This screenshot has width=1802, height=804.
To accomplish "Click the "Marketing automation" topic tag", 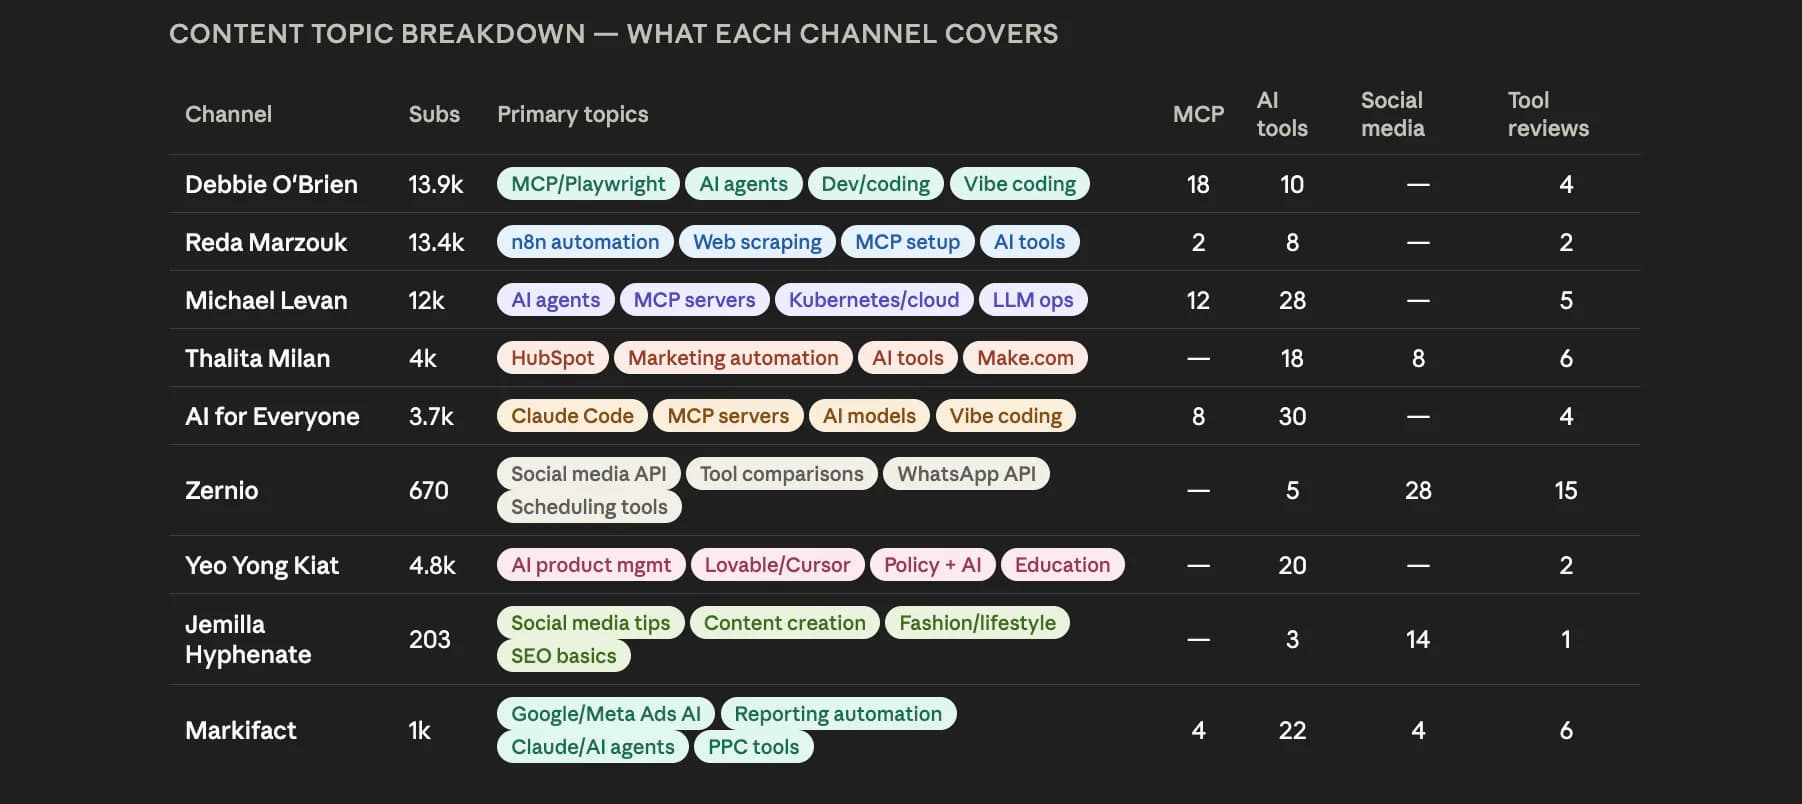I will pyautogui.click(x=733, y=358).
